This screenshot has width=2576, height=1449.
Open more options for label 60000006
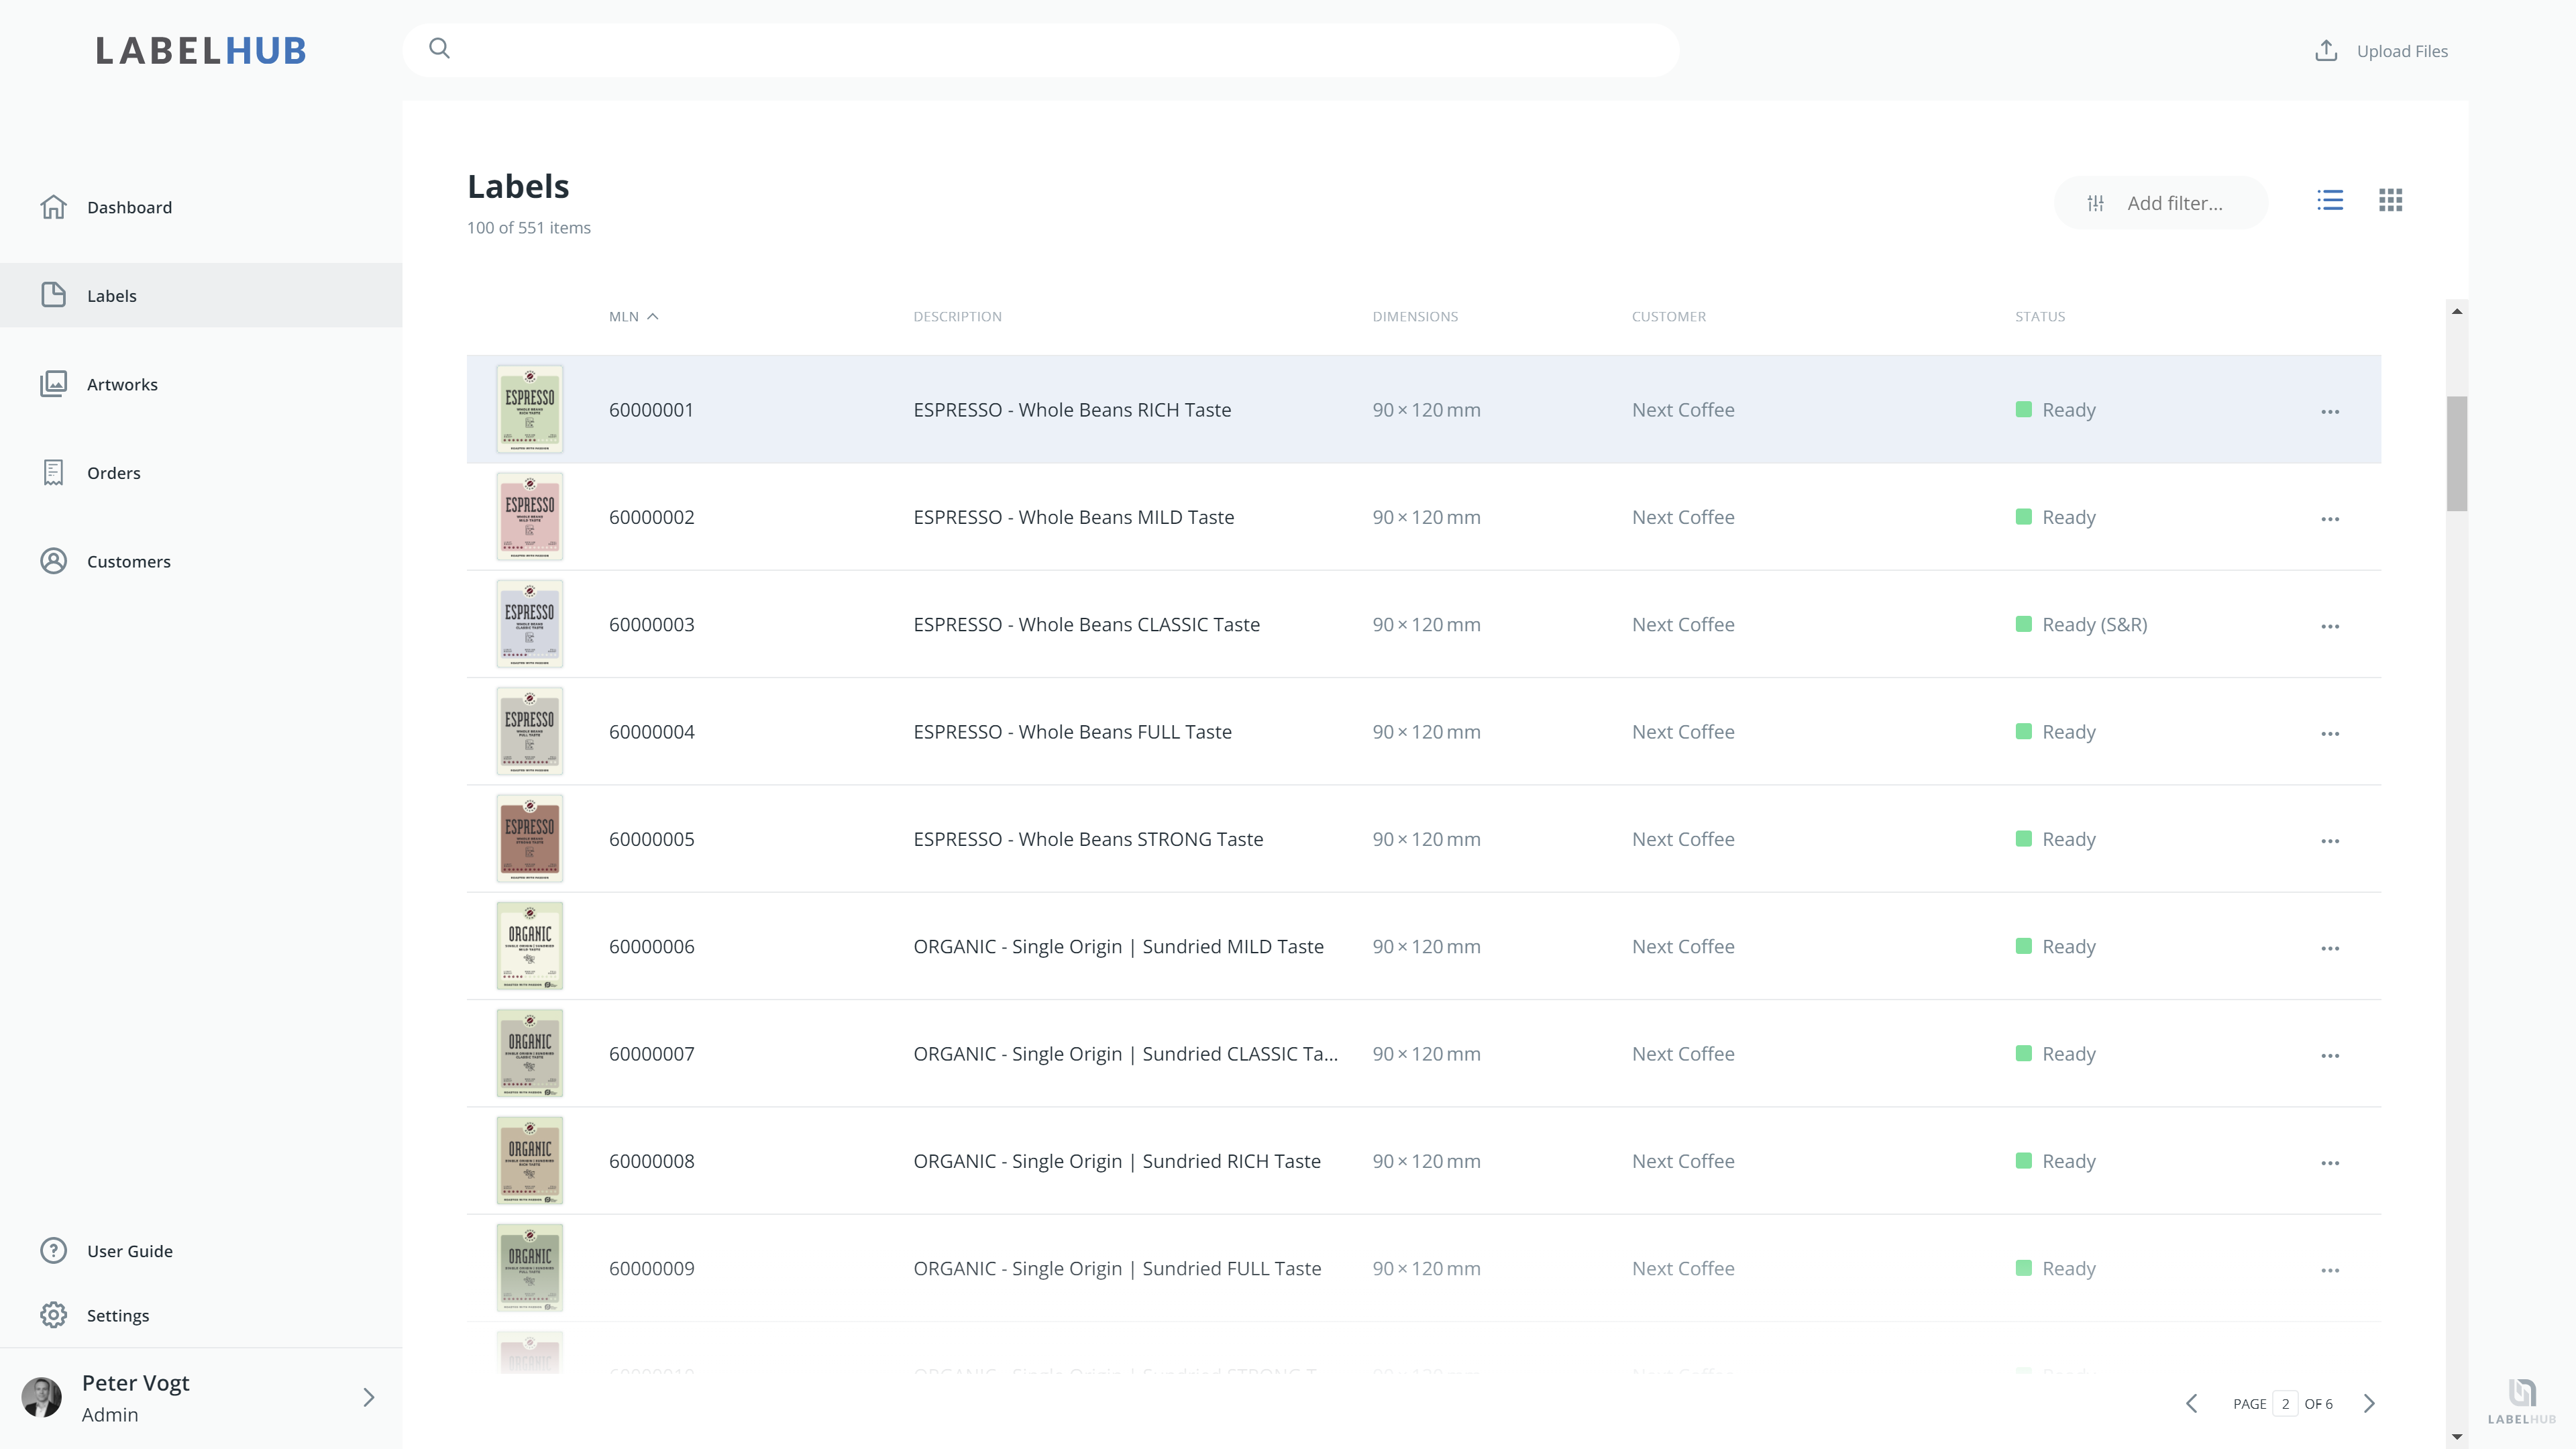[2330, 948]
